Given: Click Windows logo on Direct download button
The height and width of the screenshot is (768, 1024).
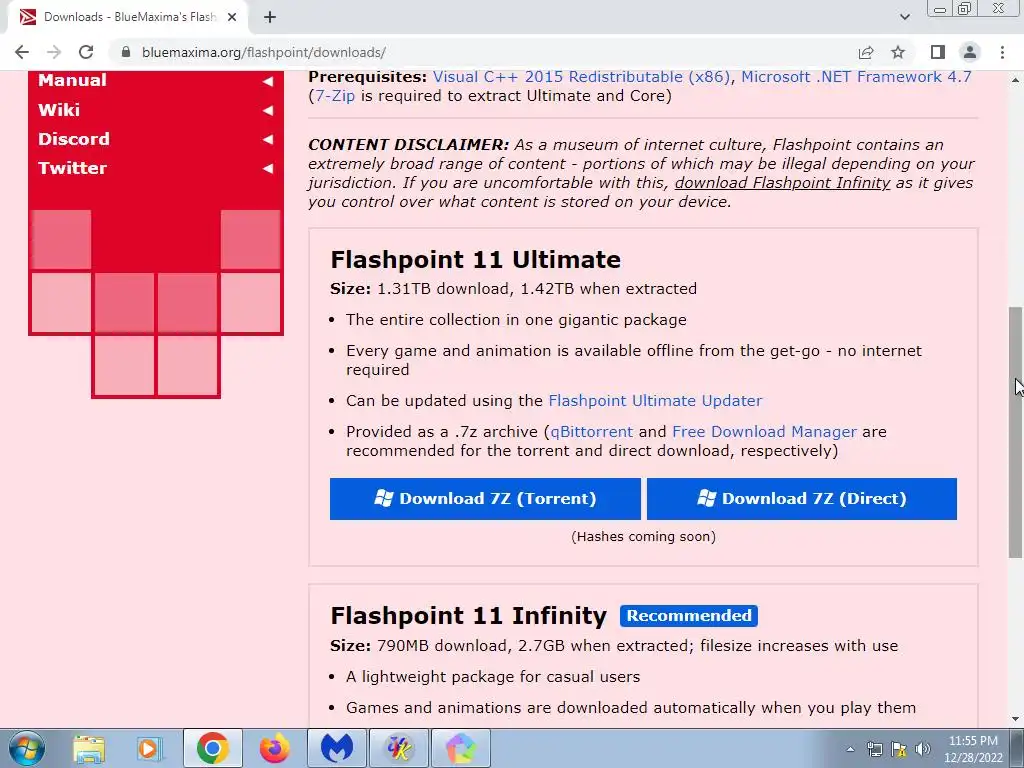Looking at the screenshot, I should pyautogui.click(x=707, y=498).
